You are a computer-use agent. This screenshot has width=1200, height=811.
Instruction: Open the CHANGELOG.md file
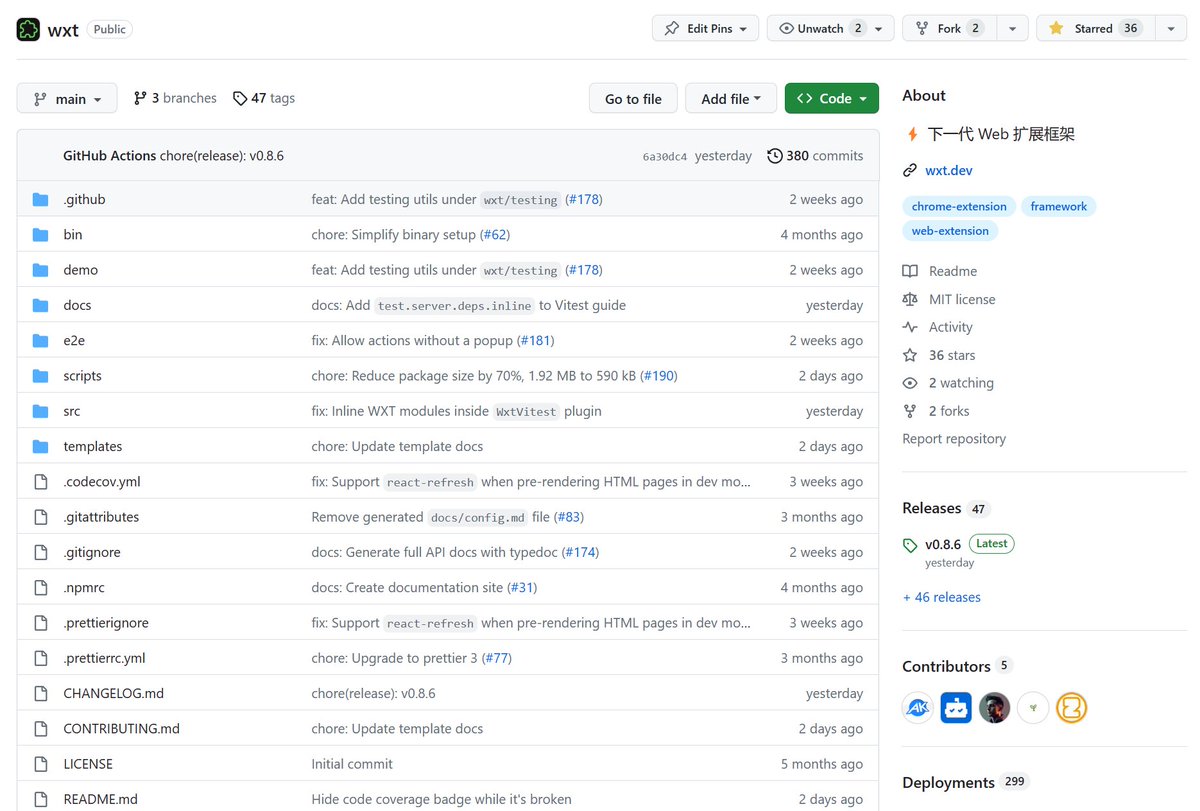113,693
